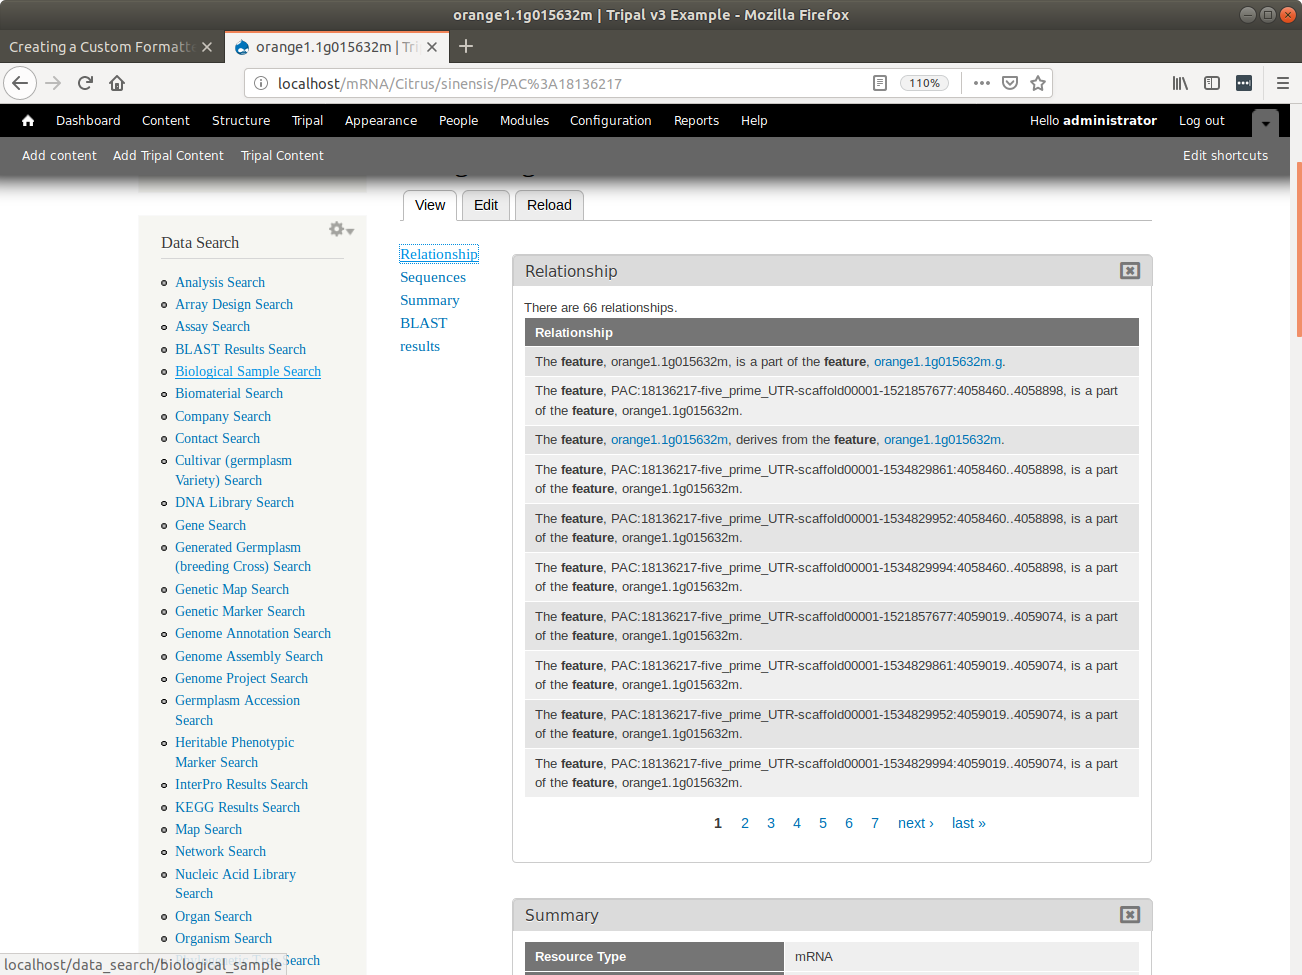This screenshot has width=1302, height=975.
Task: Click the URL address bar field
Action: pos(560,83)
